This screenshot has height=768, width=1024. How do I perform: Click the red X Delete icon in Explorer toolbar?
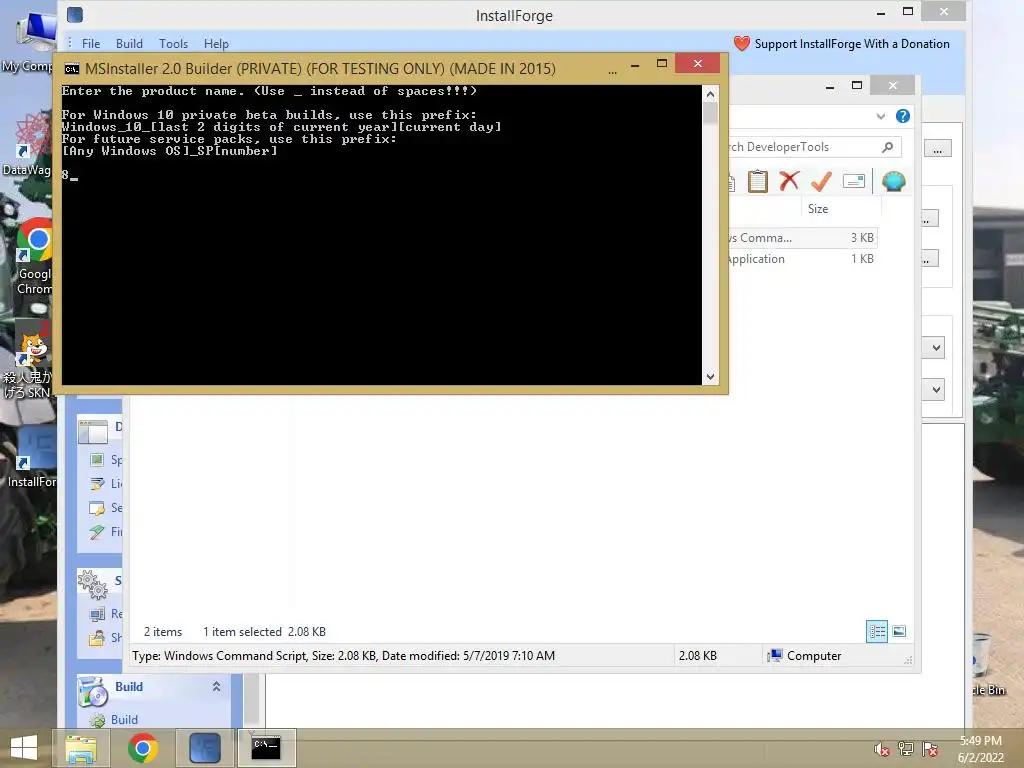click(x=789, y=180)
